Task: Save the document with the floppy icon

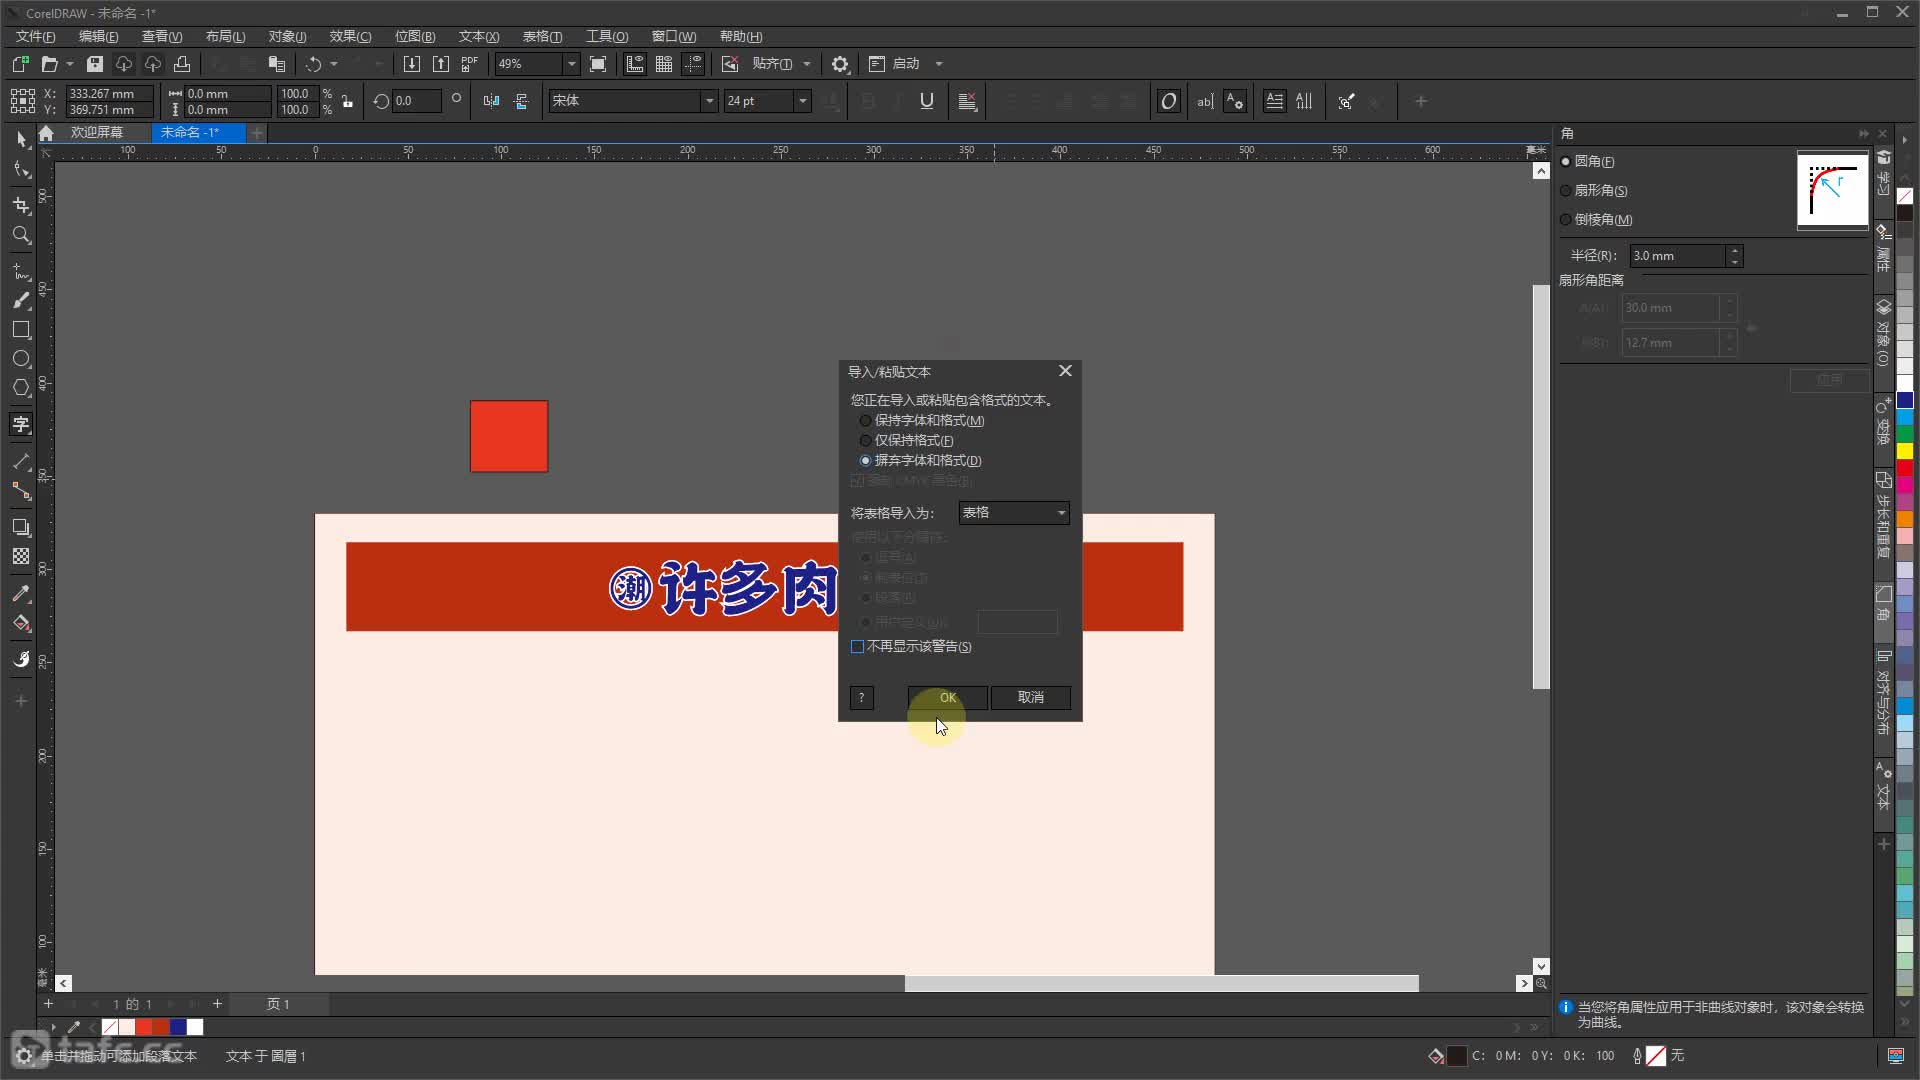Action: click(95, 64)
